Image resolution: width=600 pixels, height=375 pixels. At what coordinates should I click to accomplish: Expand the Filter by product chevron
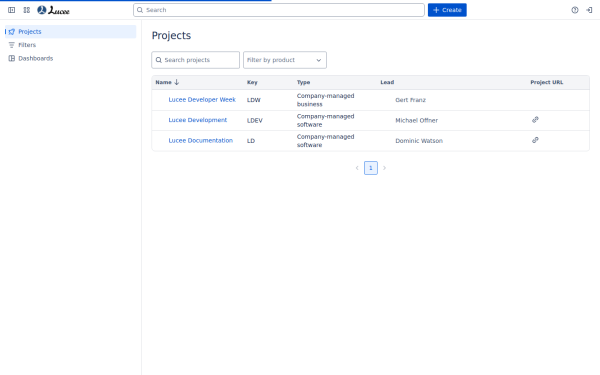[x=318, y=60]
